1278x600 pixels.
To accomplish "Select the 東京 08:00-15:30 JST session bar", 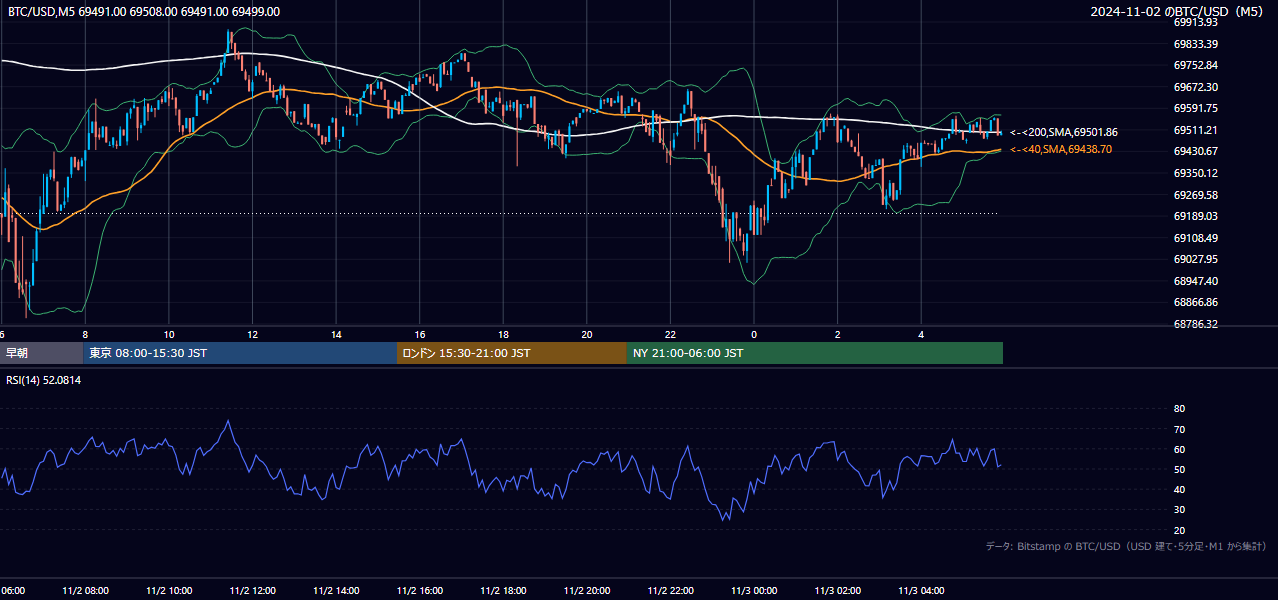I will (x=240, y=353).
